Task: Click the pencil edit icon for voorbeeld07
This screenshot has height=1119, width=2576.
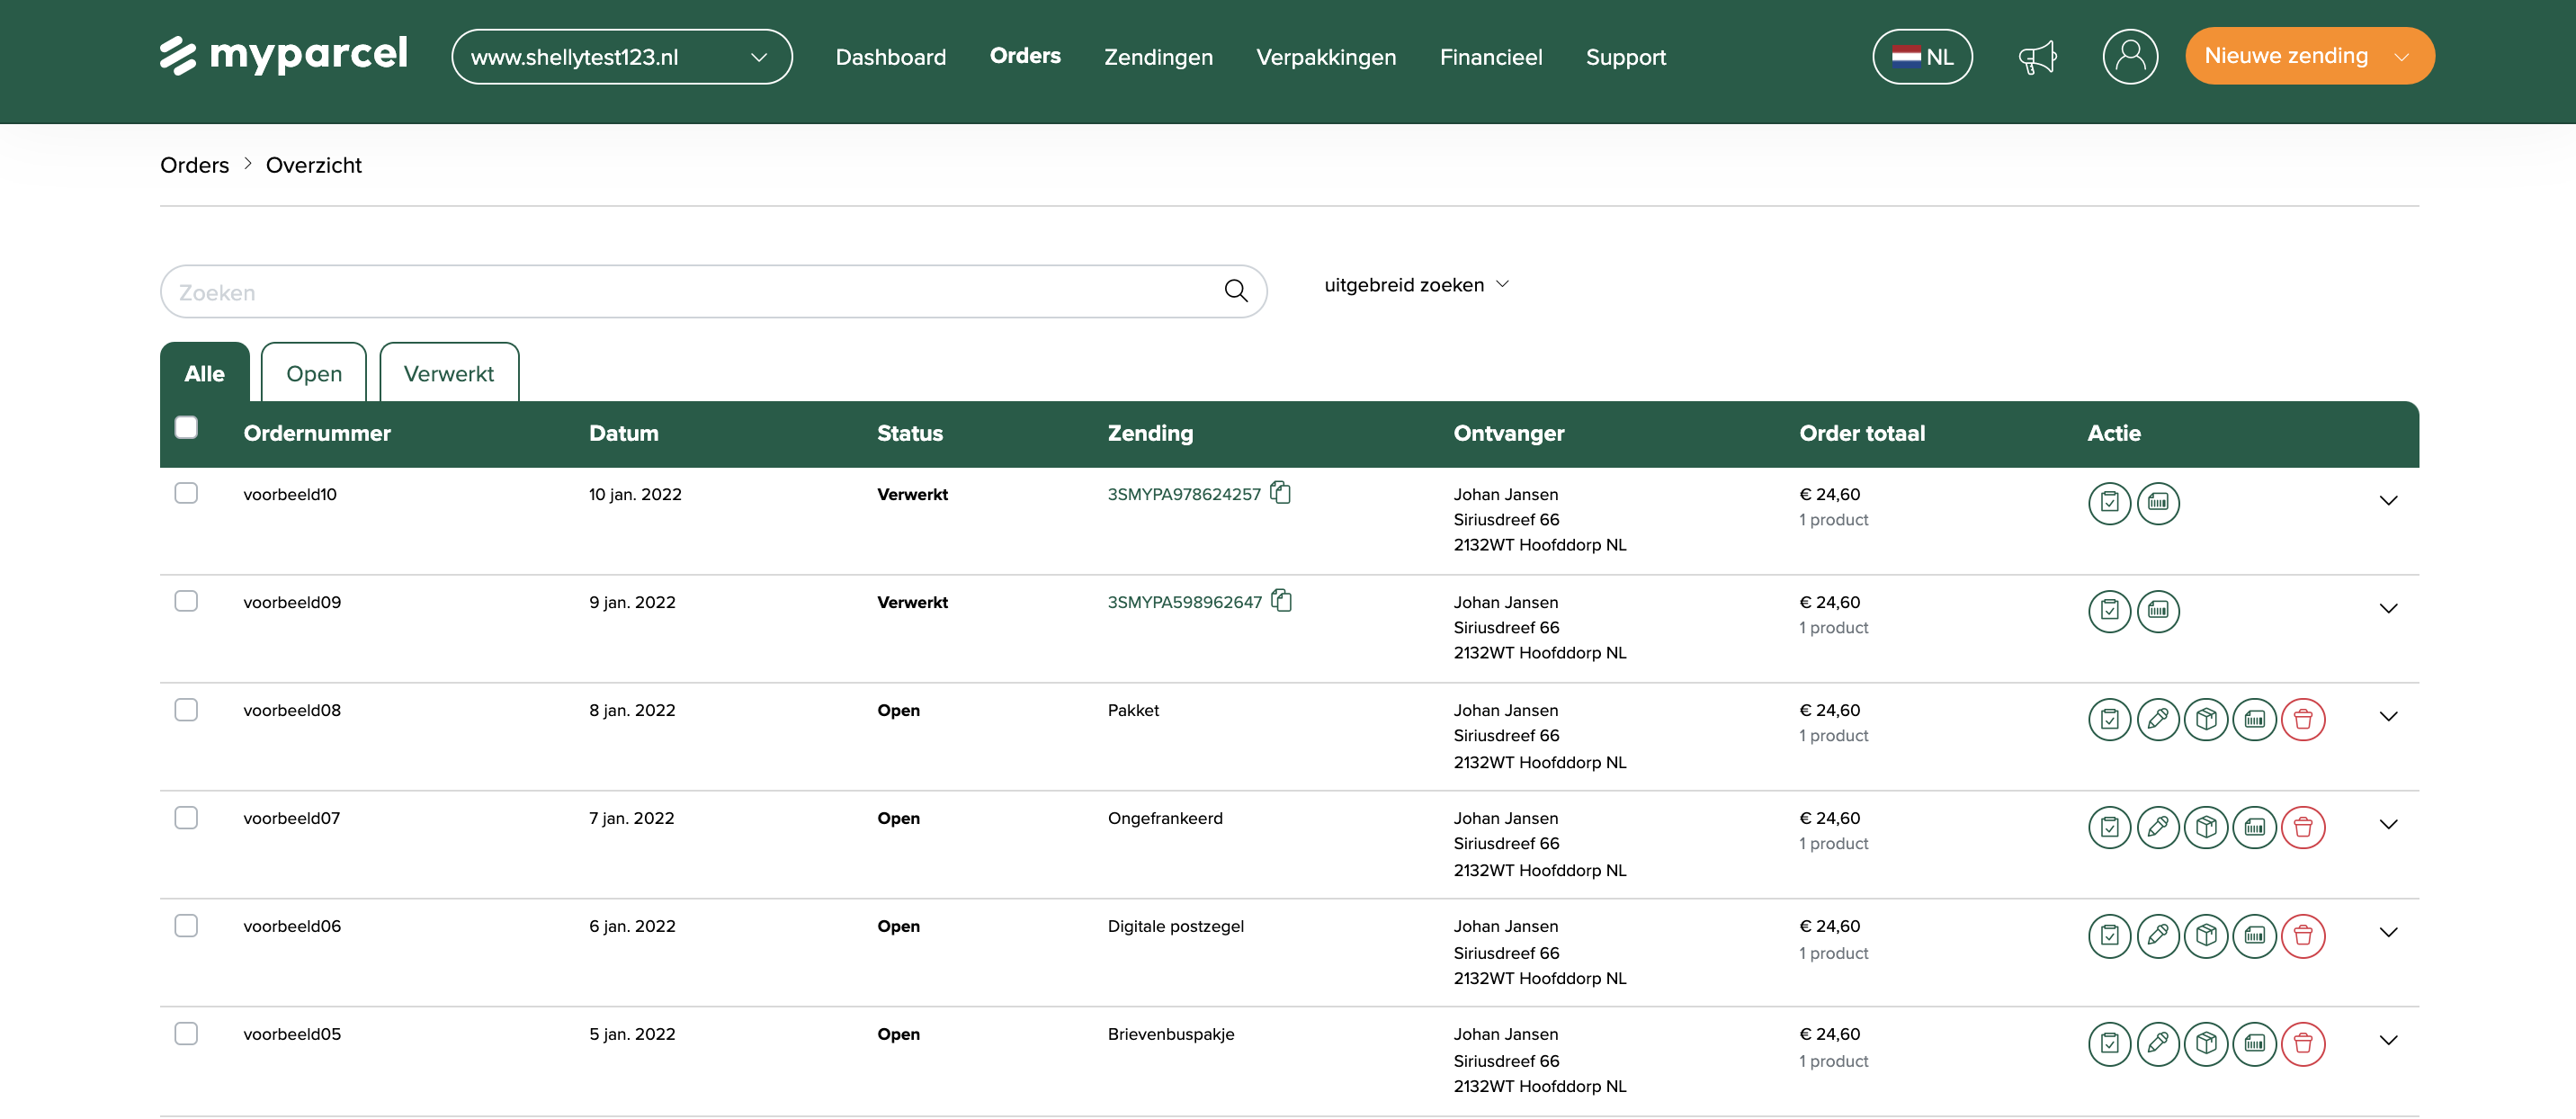Action: 2157,827
